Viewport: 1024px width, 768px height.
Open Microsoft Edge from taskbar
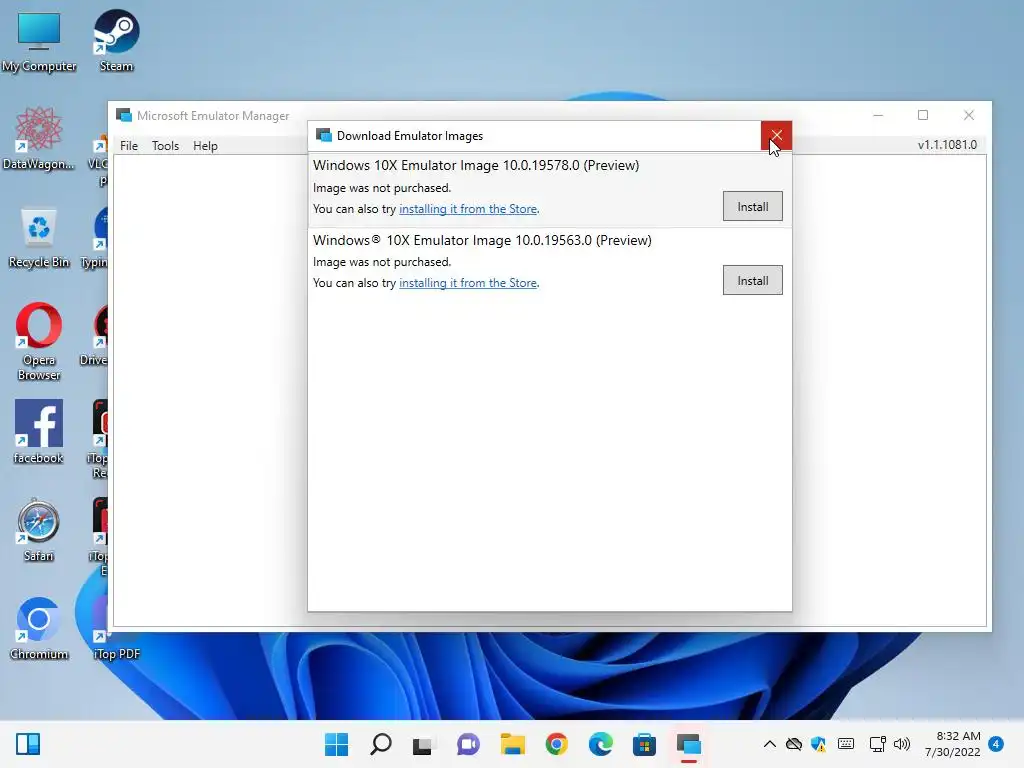click(600, 744)
